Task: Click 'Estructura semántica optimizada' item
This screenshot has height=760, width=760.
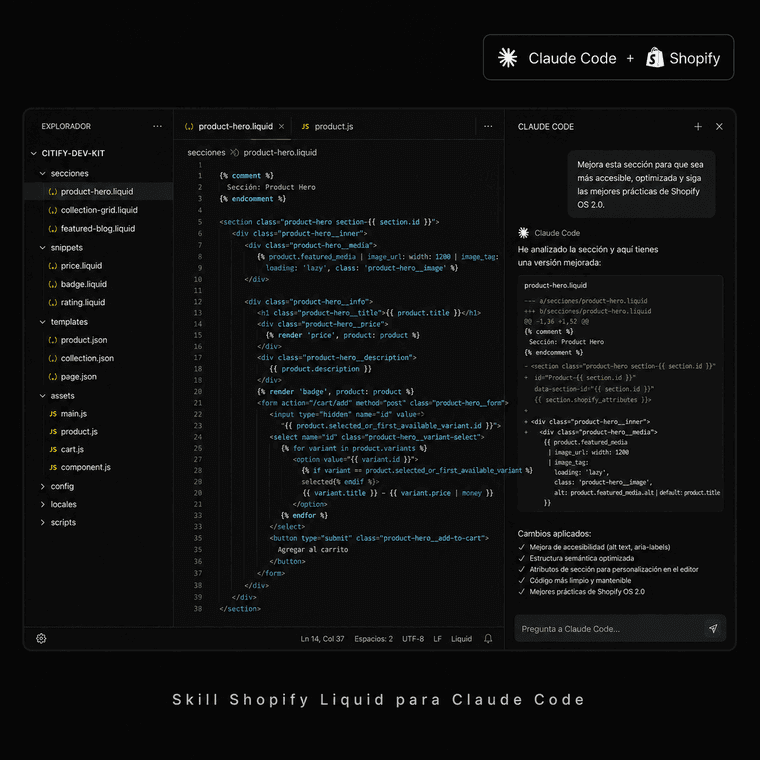Action: [582, 558]
